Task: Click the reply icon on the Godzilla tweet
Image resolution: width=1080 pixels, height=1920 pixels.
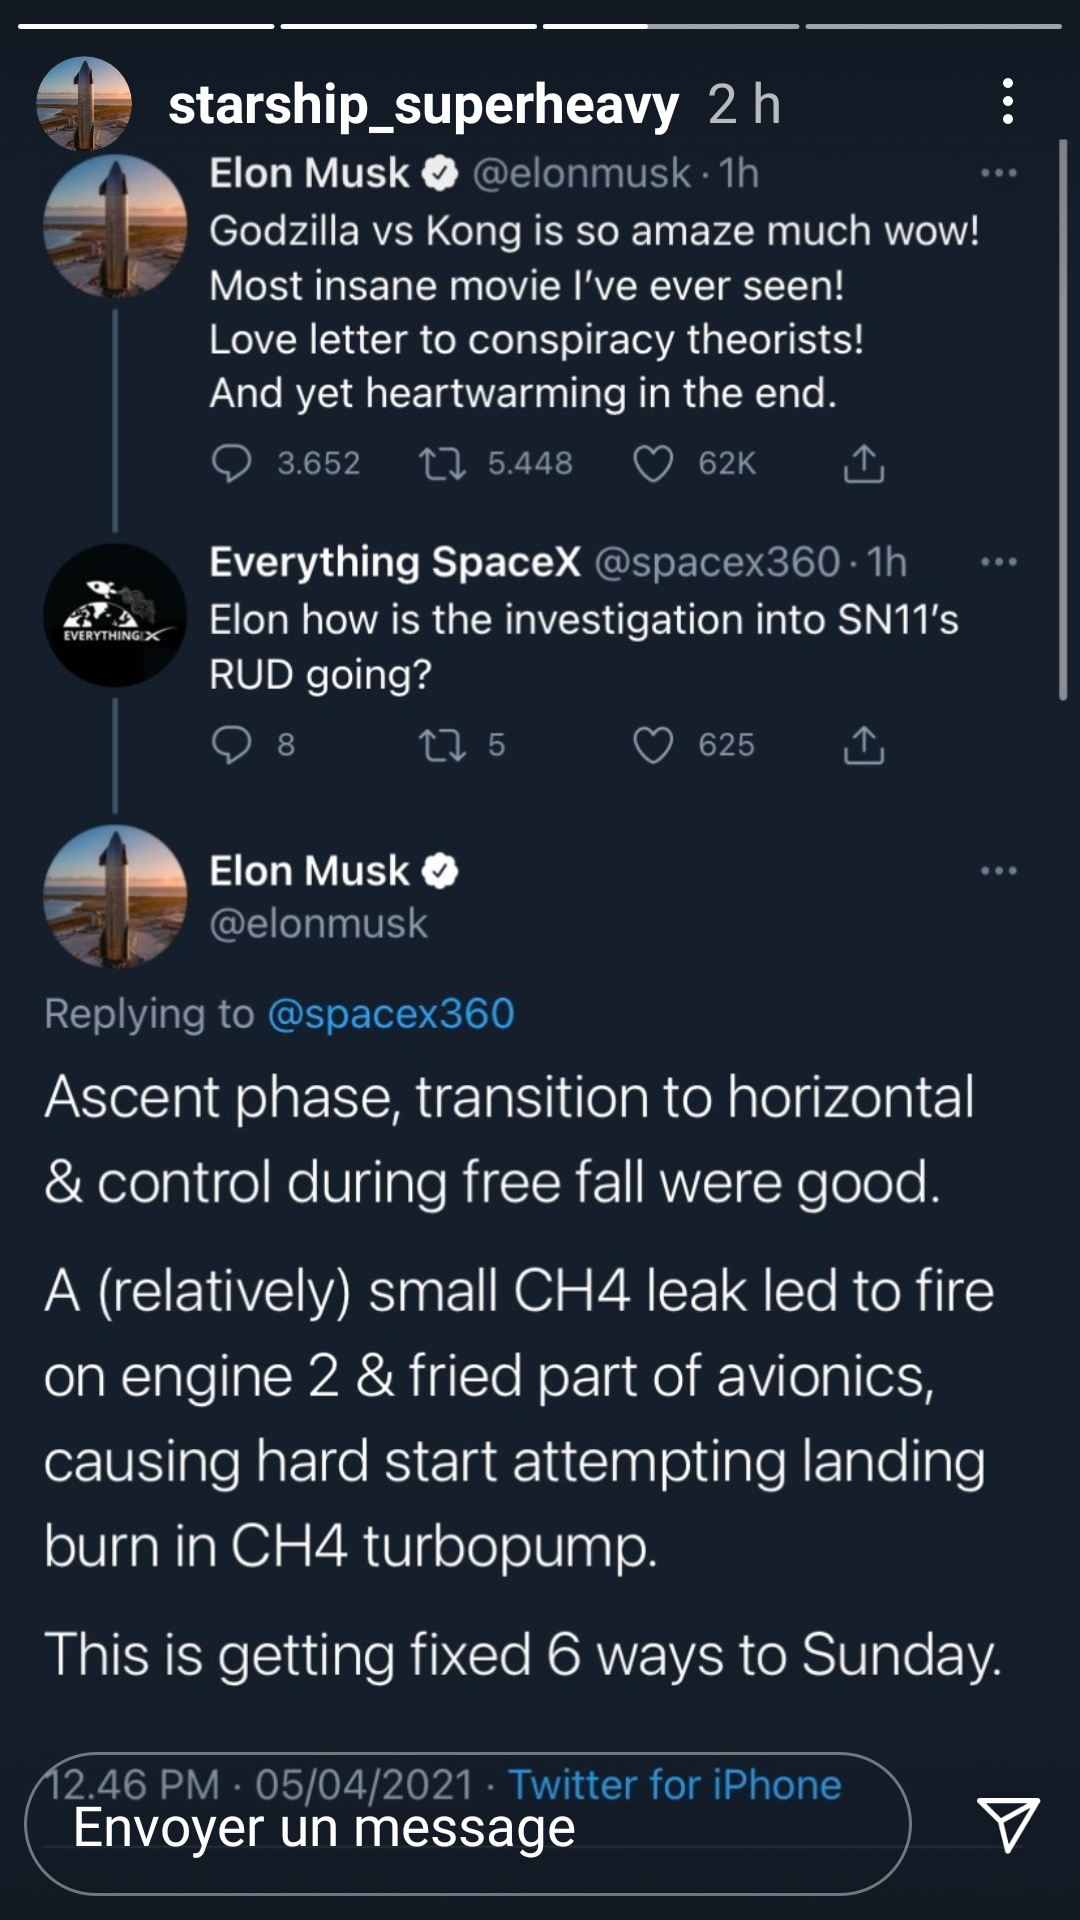Action: click(x=232, y=463)
